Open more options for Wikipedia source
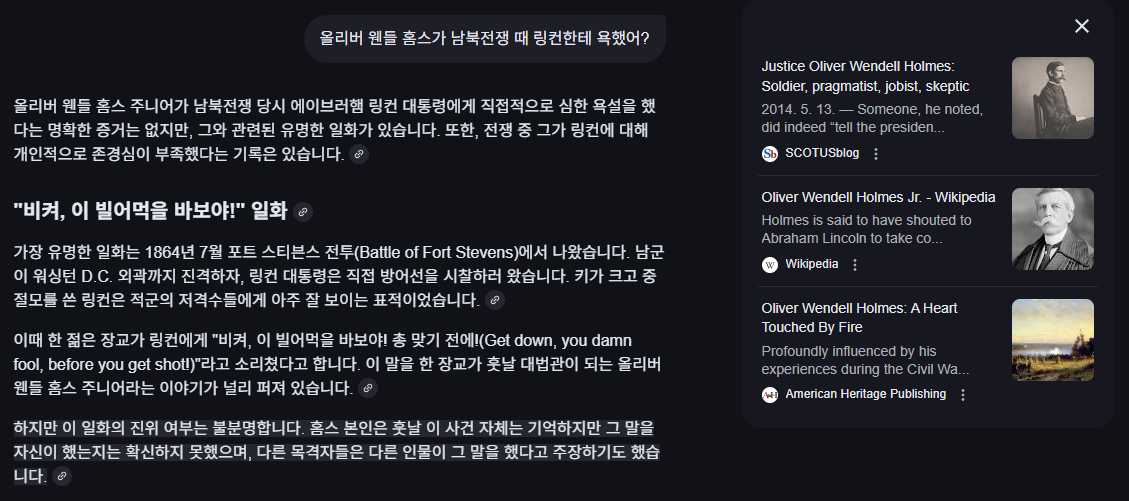This screenshot has width=1129, height=501. [x=855, y=265]
